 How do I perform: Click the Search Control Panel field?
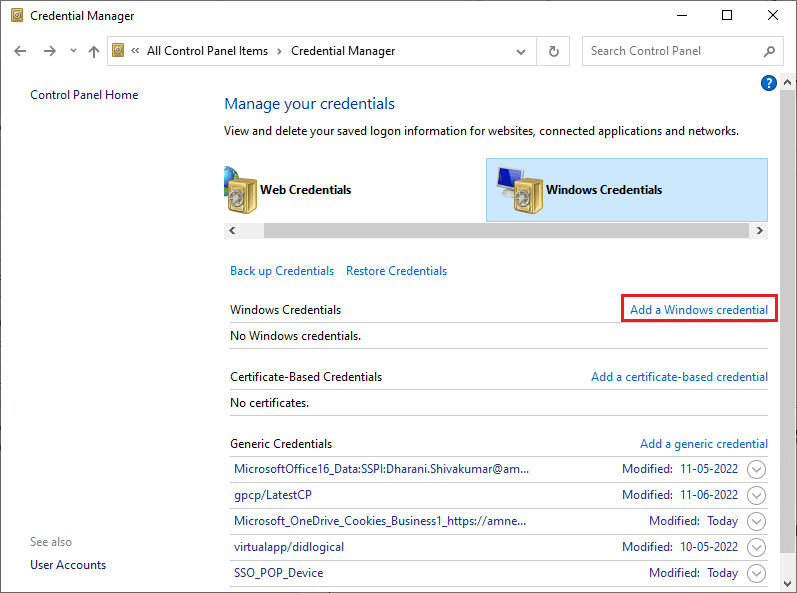pyautogui.click(x=683, y=51)
